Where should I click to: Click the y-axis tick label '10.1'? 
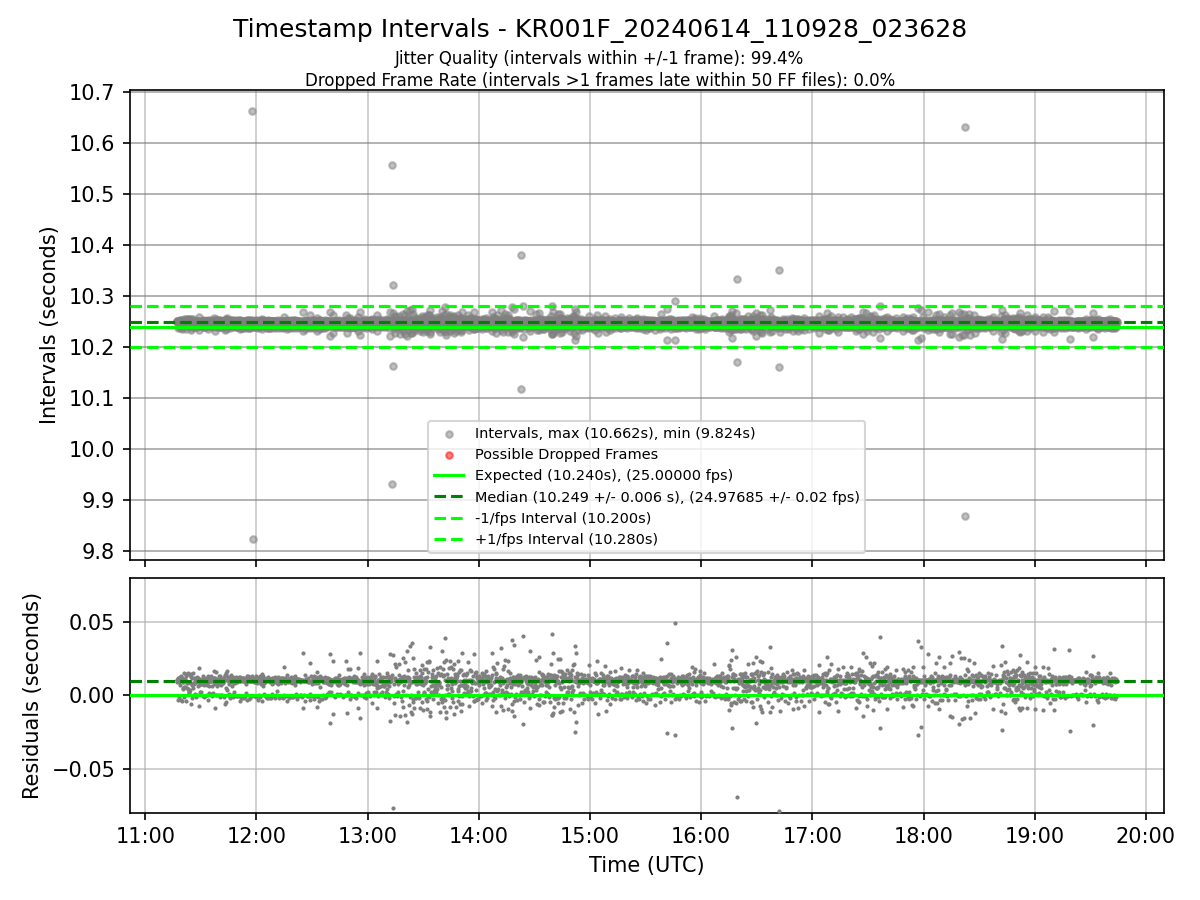[94, 398]
